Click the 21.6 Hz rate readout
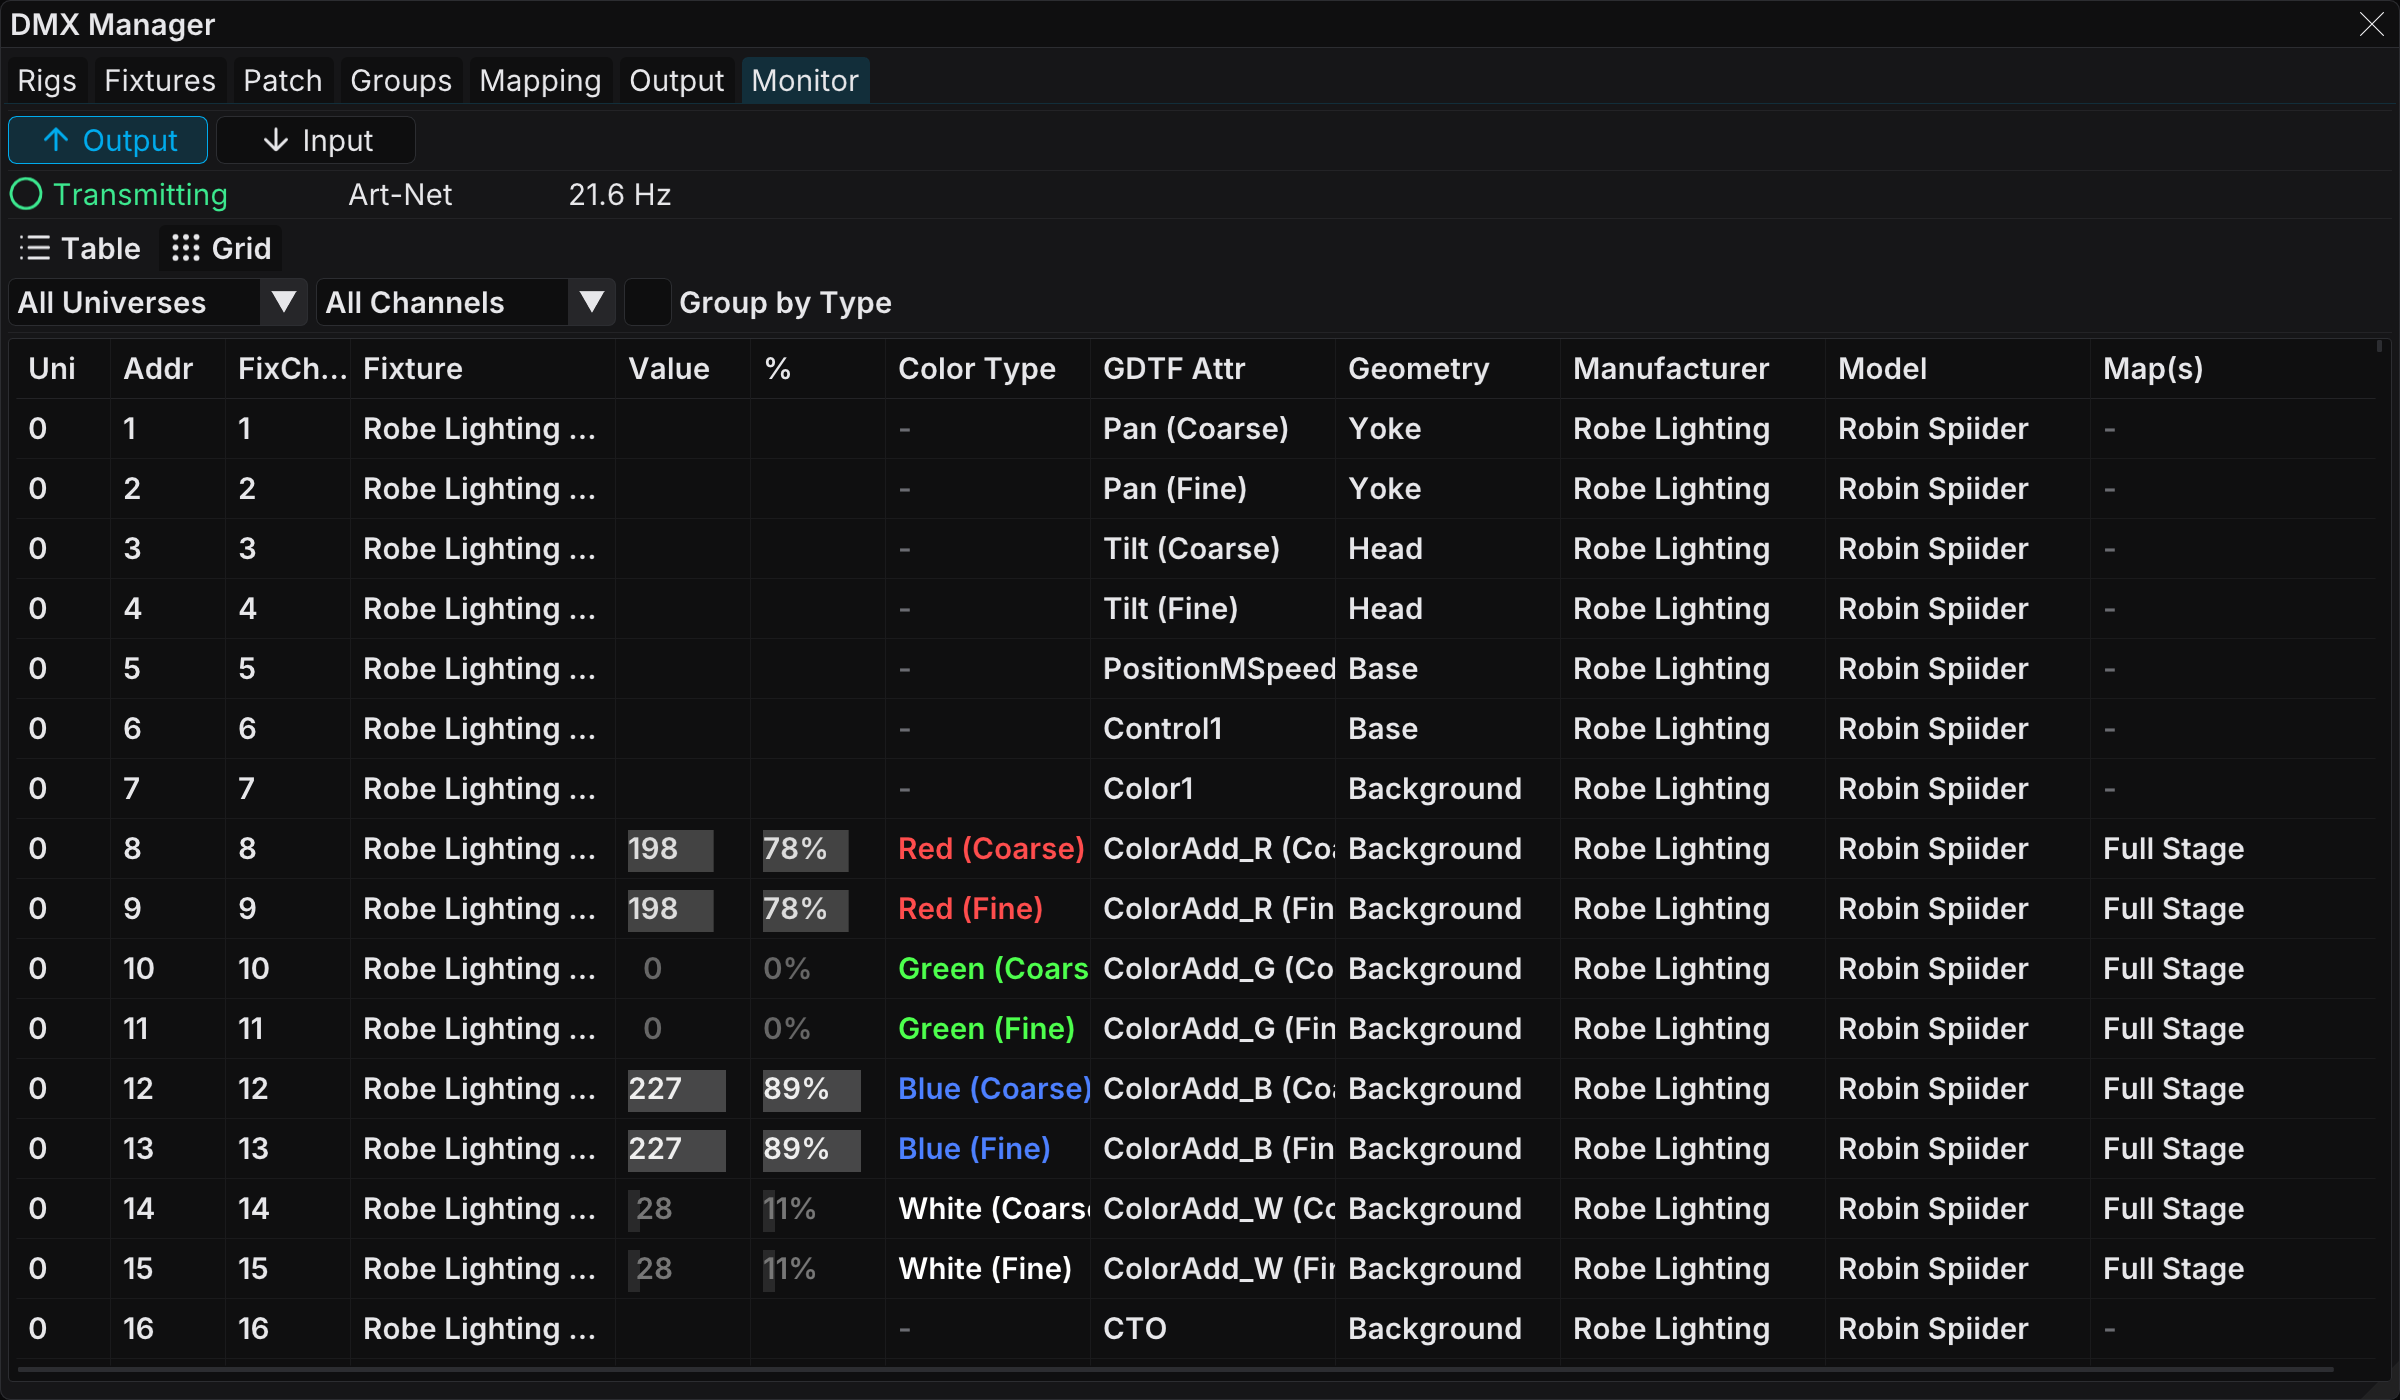This screenshot has width=2400, height=1400. (x=620, y=195)
